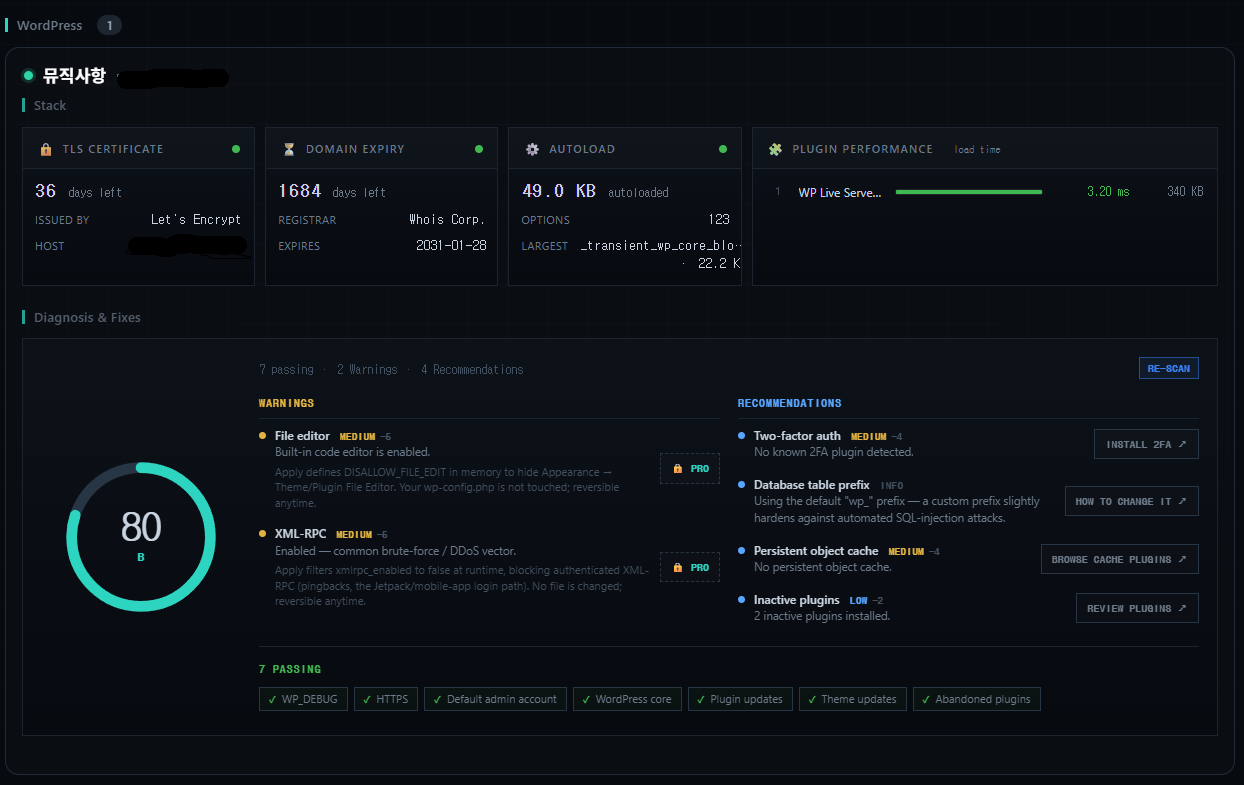Click the WP Live Server load time bar
The image size is (1244, 785).
(969, 192)
